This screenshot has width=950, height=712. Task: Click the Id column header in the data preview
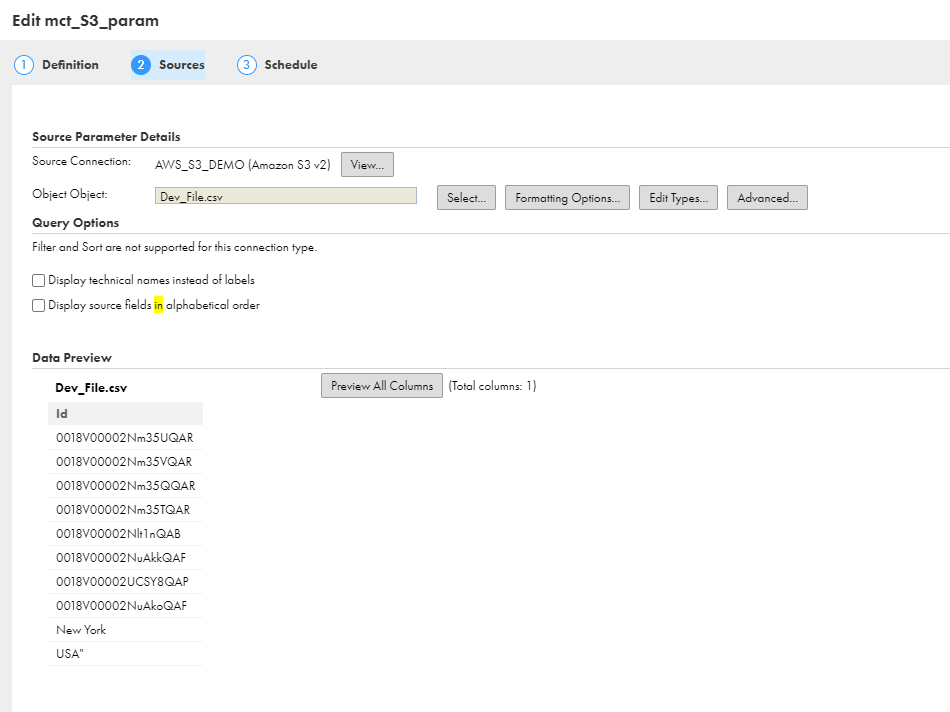pyautogui.click(x=125, y=414)
